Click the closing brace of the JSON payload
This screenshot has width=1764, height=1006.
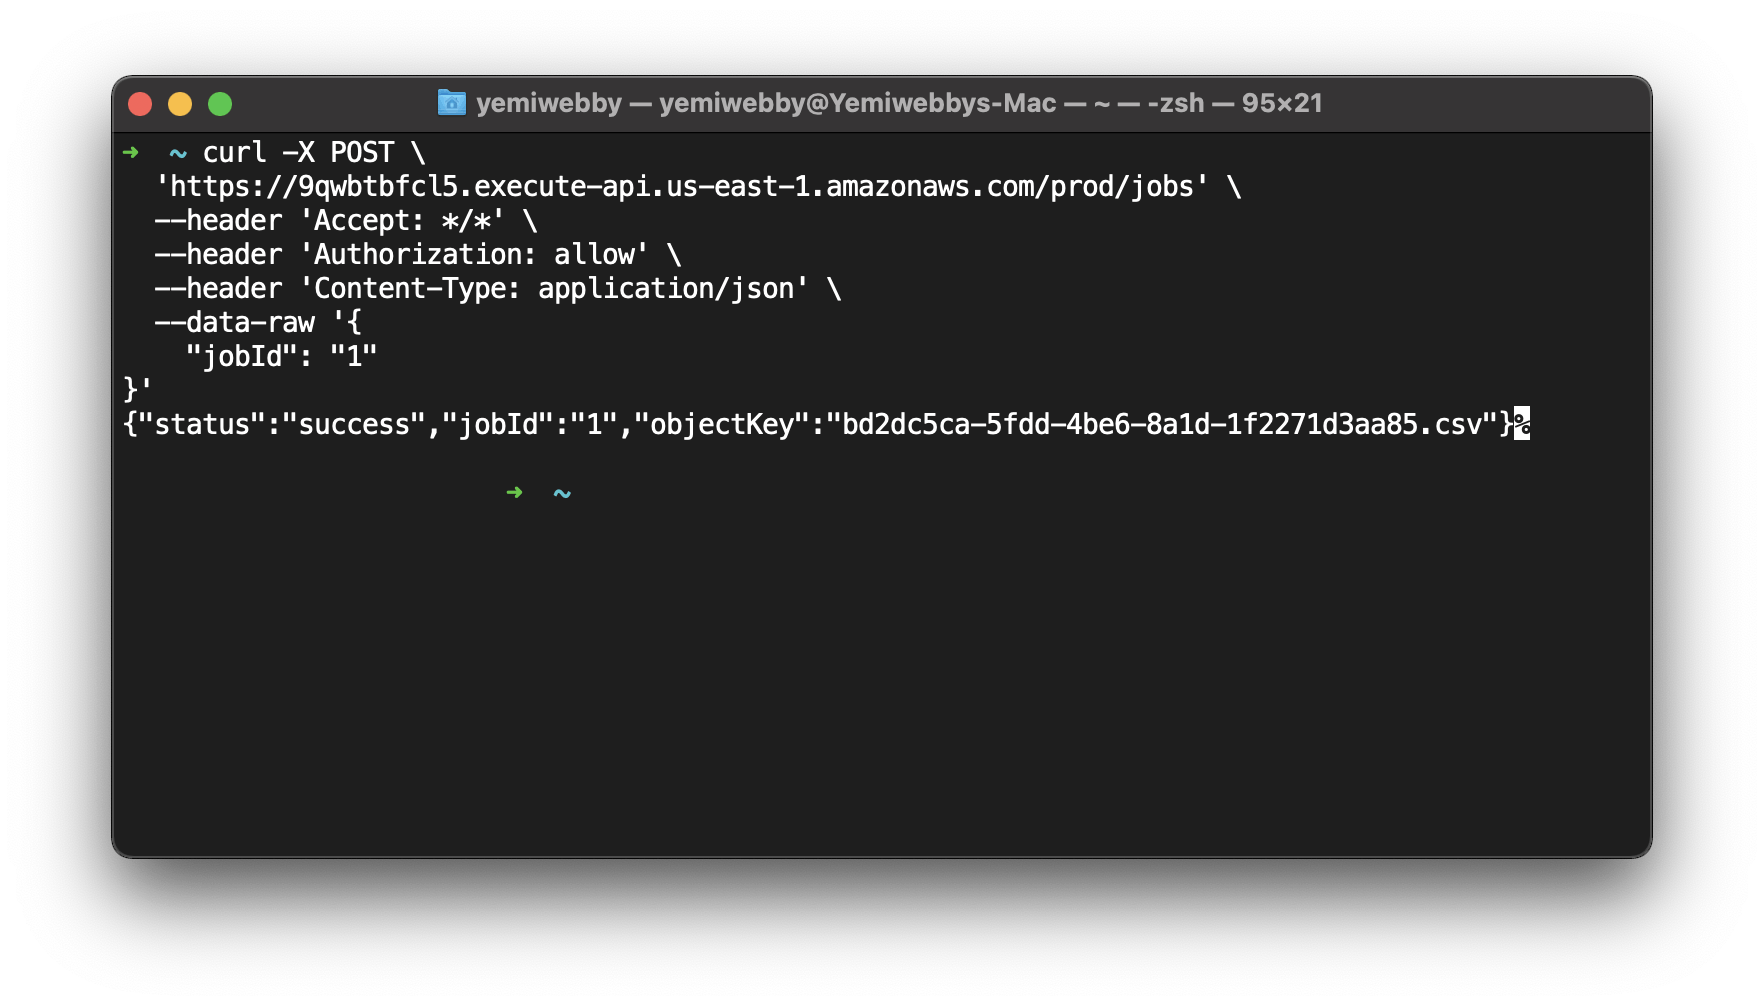tap(132, 389)
